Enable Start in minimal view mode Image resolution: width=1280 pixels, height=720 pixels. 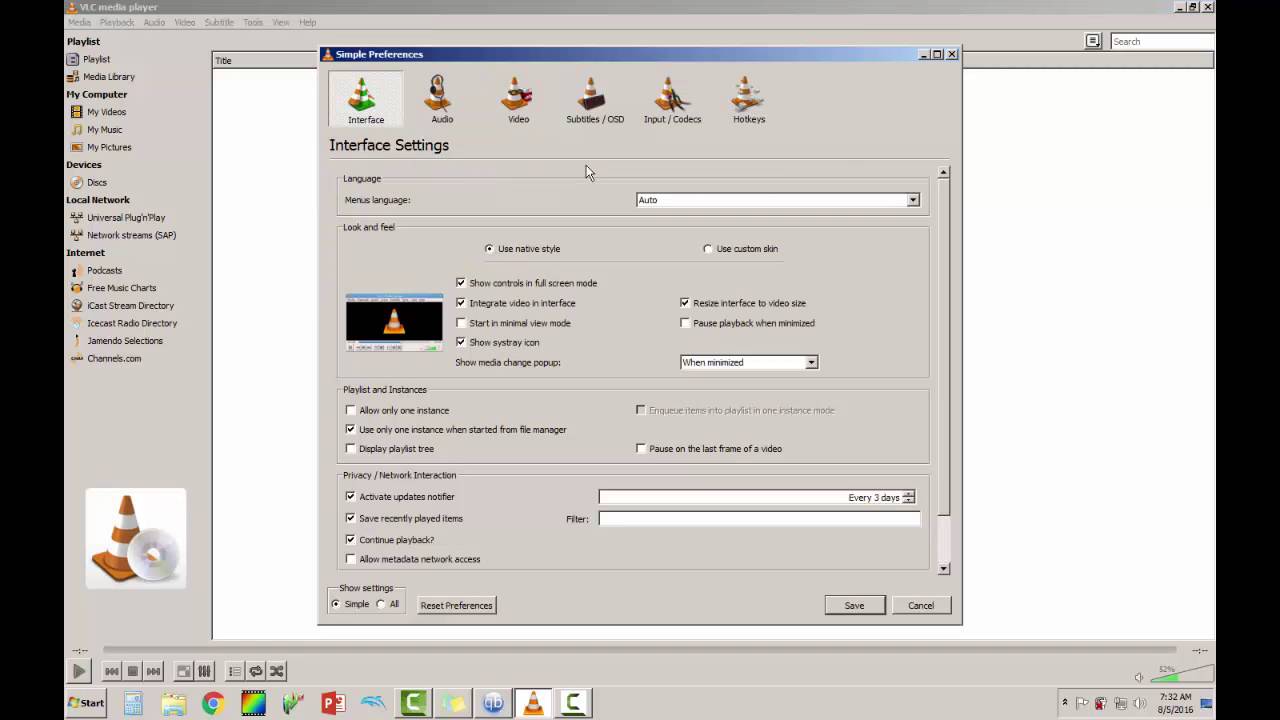coord(461,323)
